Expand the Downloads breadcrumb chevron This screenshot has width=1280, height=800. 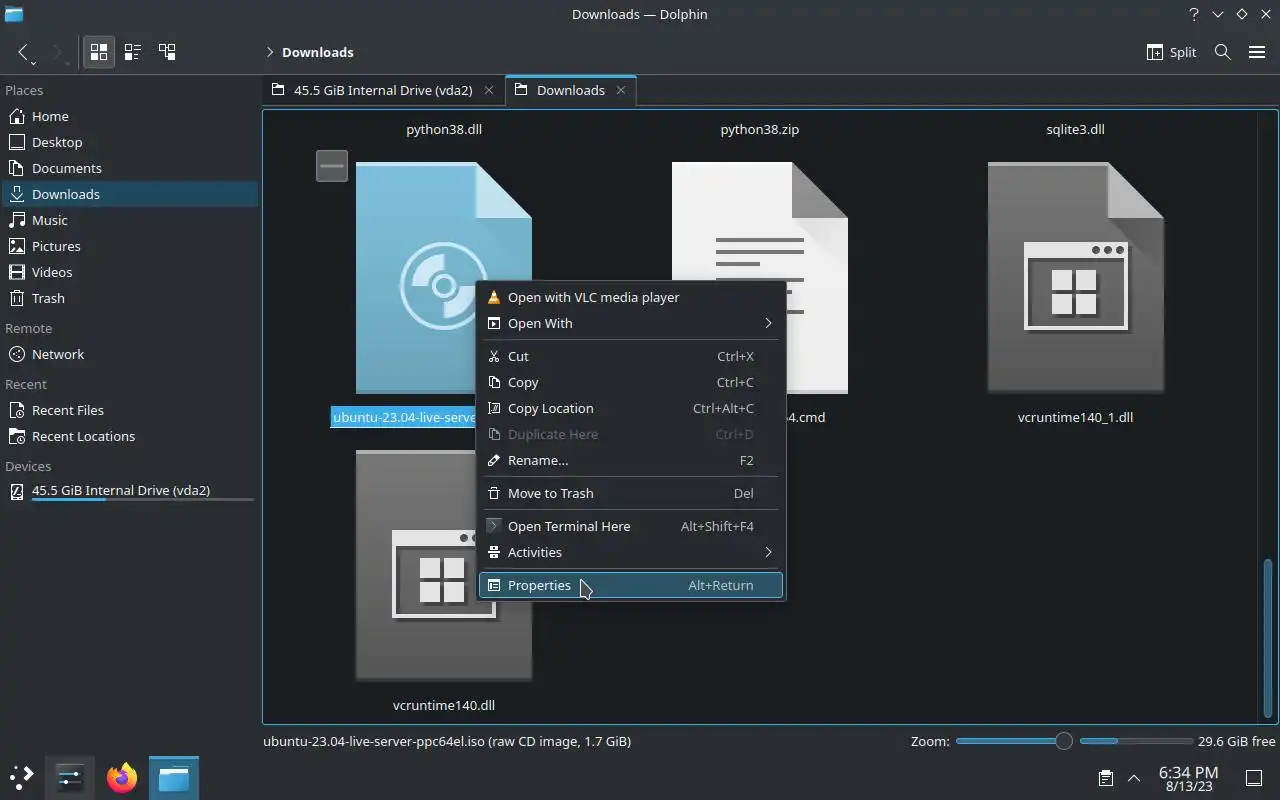click(270, 52)
